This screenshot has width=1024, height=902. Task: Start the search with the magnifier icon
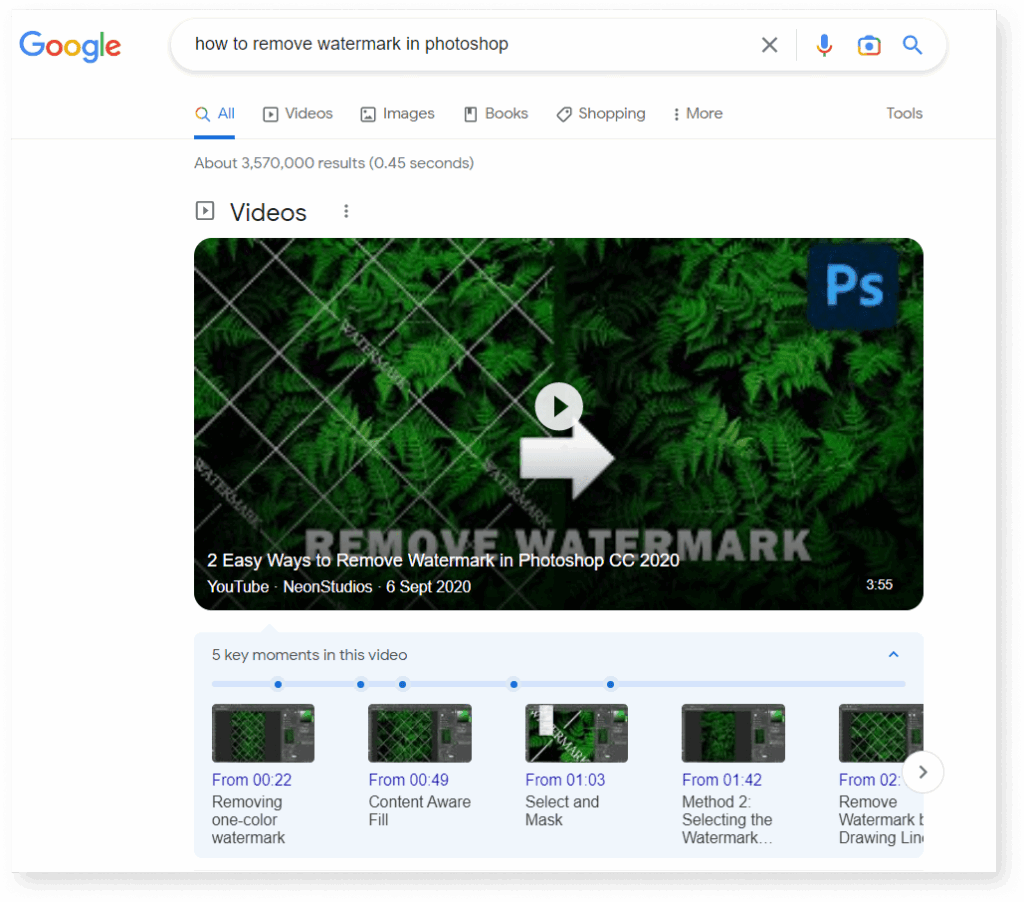coord(911,45)
